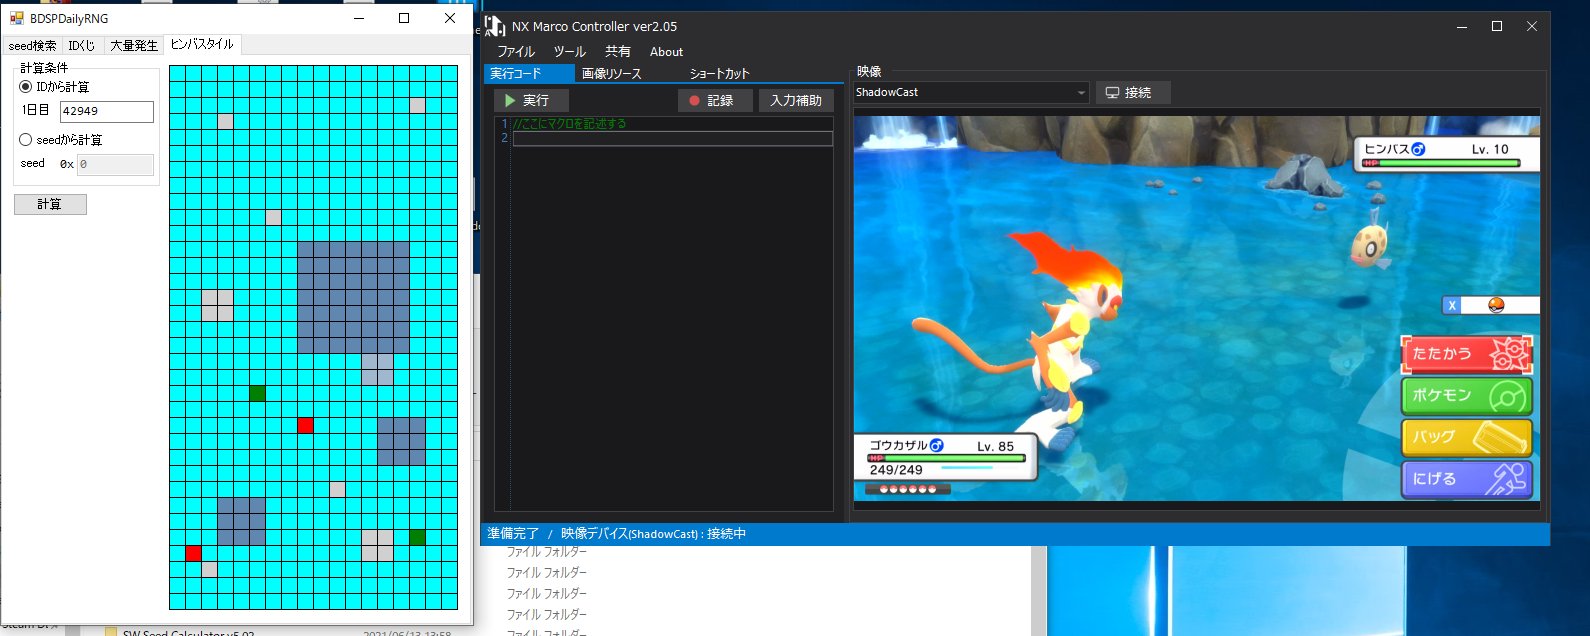The width and height of the screenshot is (1590, 636).
Task: Click line 2 in the macro editor
Action: [x=672, y=138]
